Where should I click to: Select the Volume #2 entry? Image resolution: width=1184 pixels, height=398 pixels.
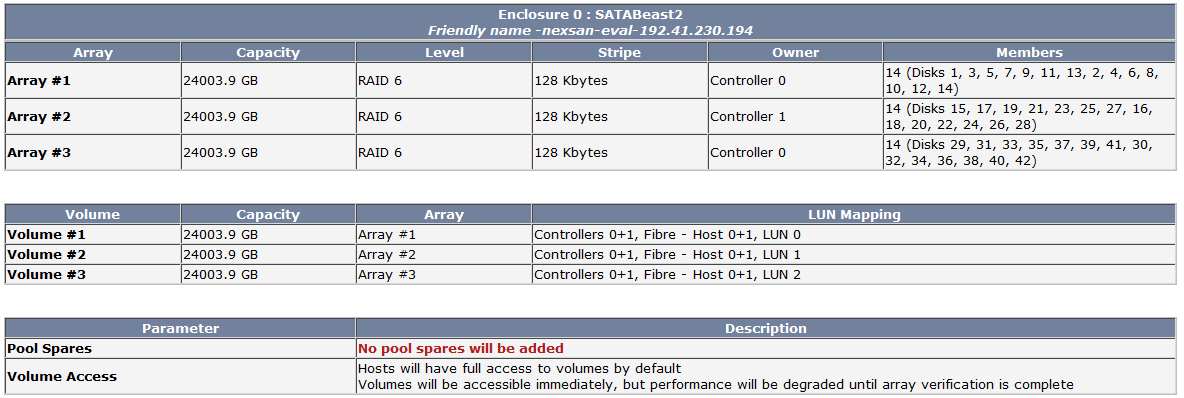point(46,255)
